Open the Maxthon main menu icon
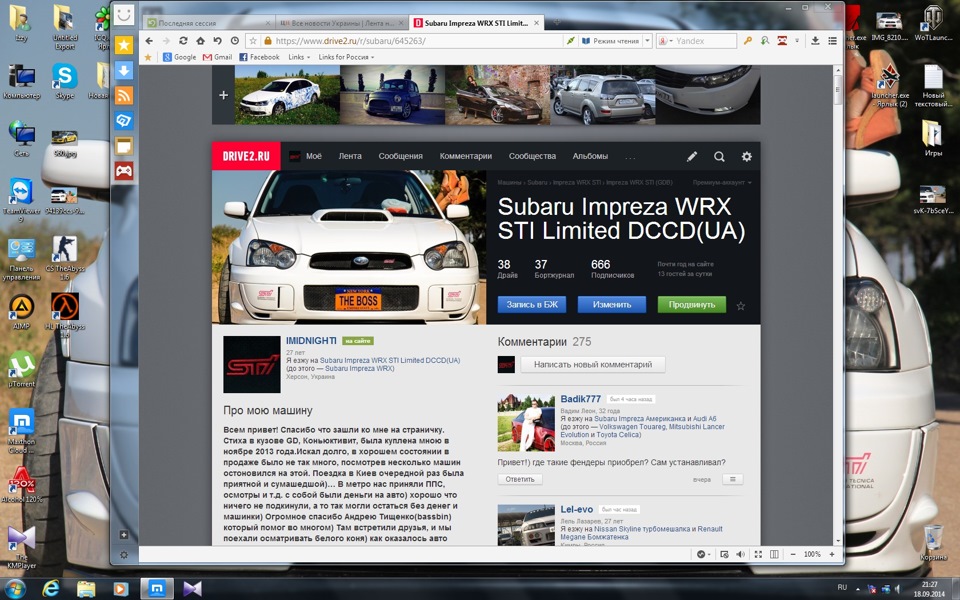960x600 pixels. tap(833, 41)
